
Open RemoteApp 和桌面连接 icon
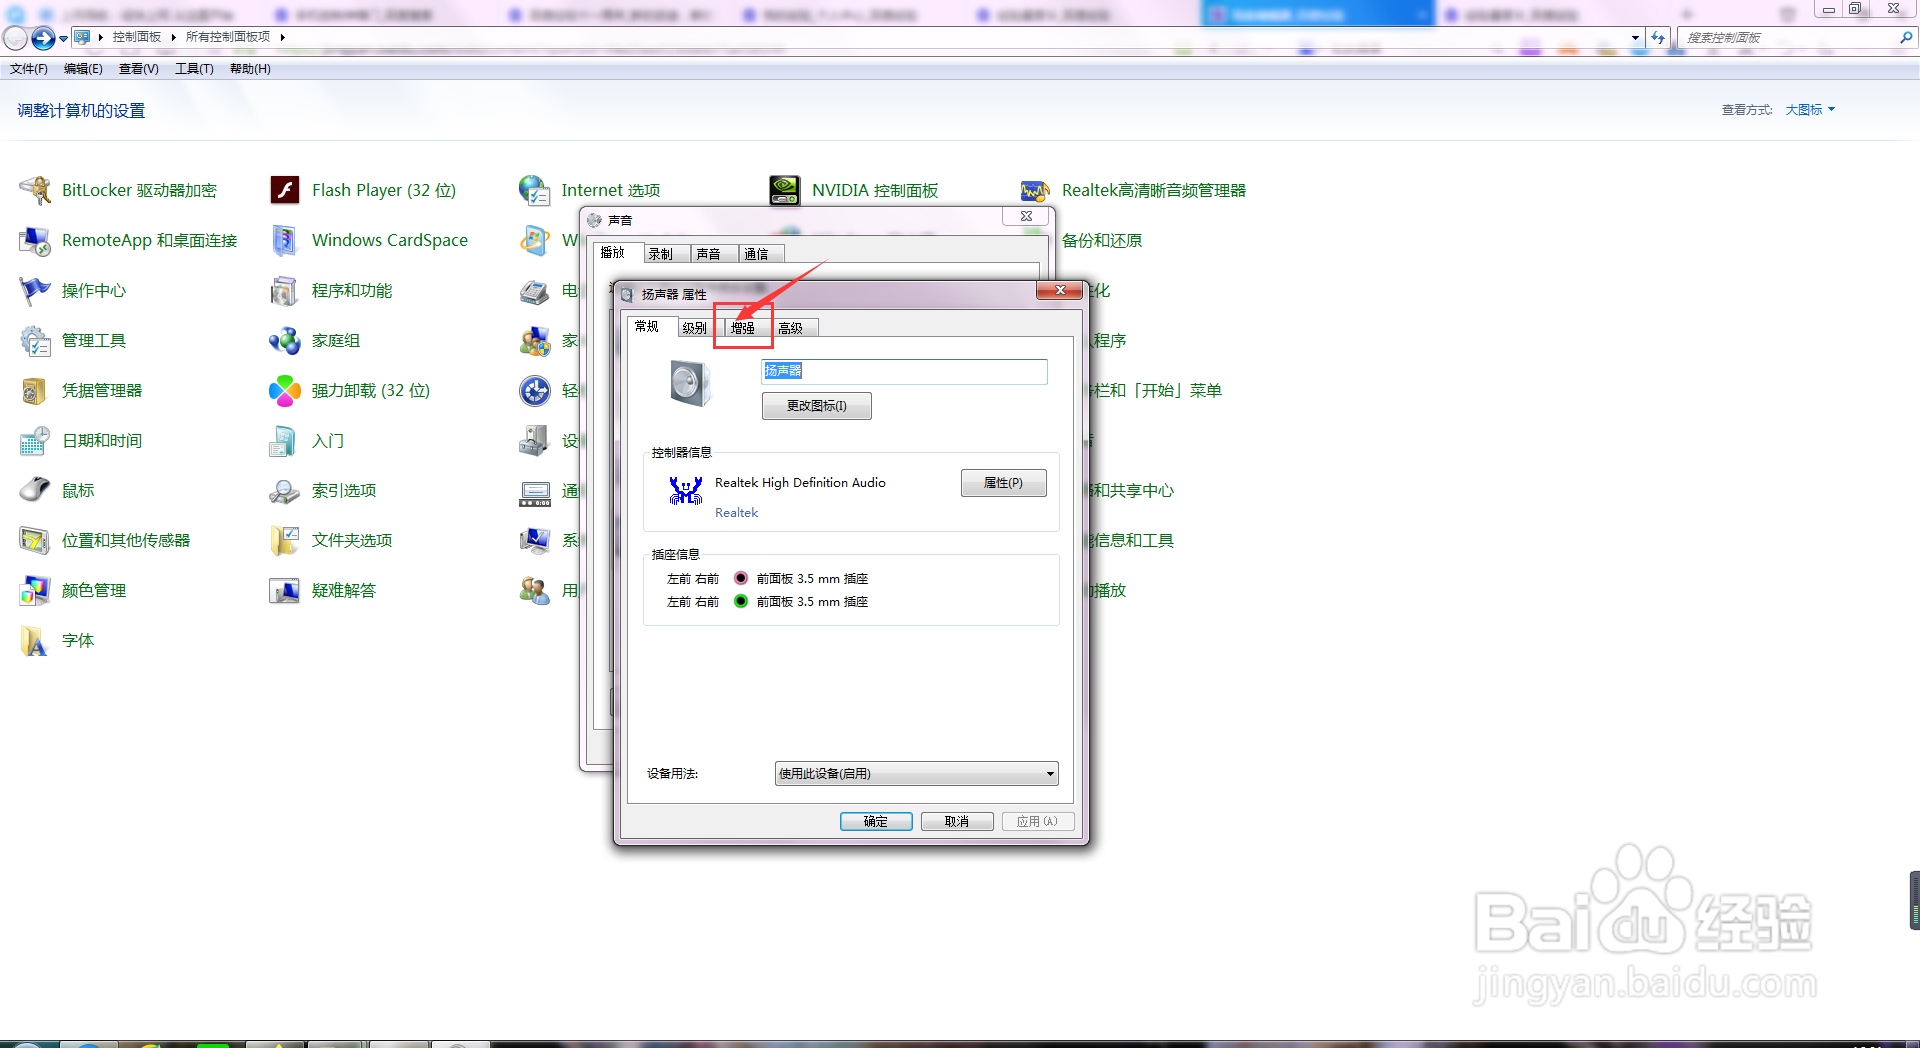(x=35, y=240)
